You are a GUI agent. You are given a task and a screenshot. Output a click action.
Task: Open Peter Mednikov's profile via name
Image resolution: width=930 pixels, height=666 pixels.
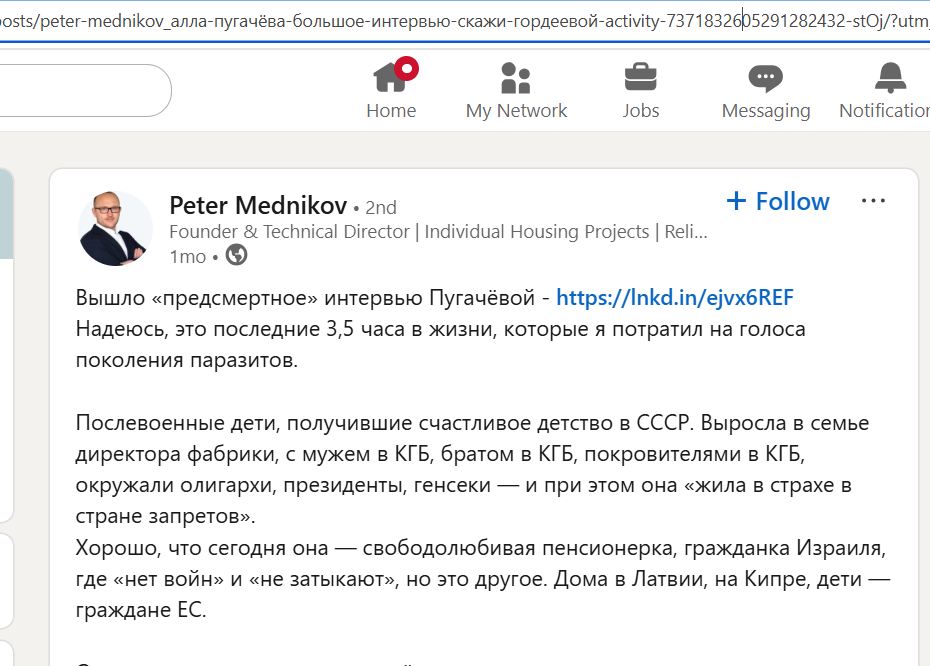coord(258,206)
